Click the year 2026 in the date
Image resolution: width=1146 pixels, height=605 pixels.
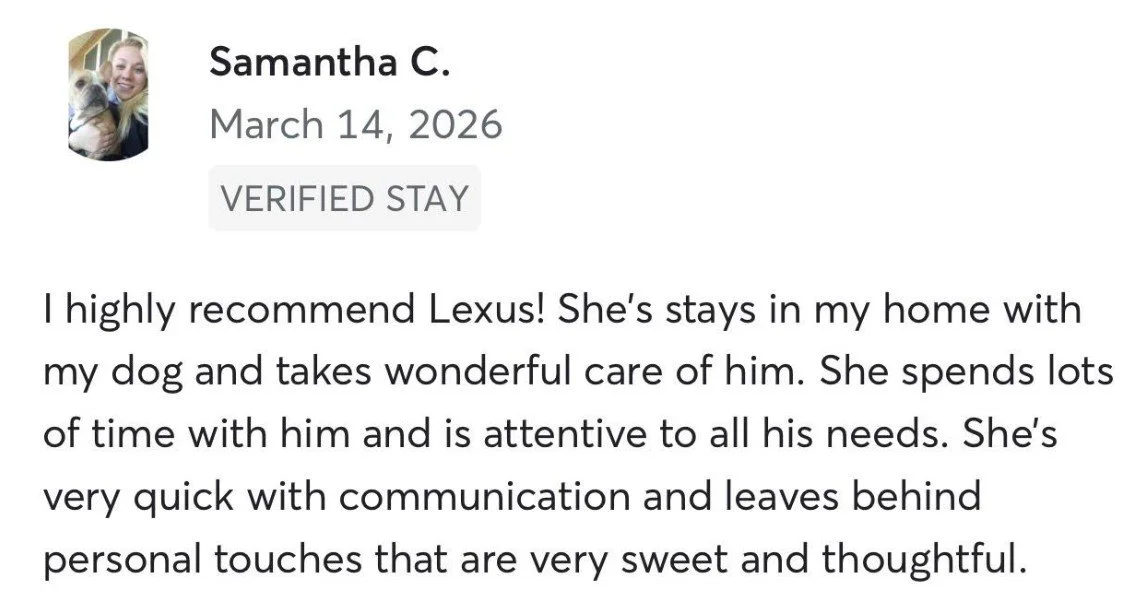(455, 124)
